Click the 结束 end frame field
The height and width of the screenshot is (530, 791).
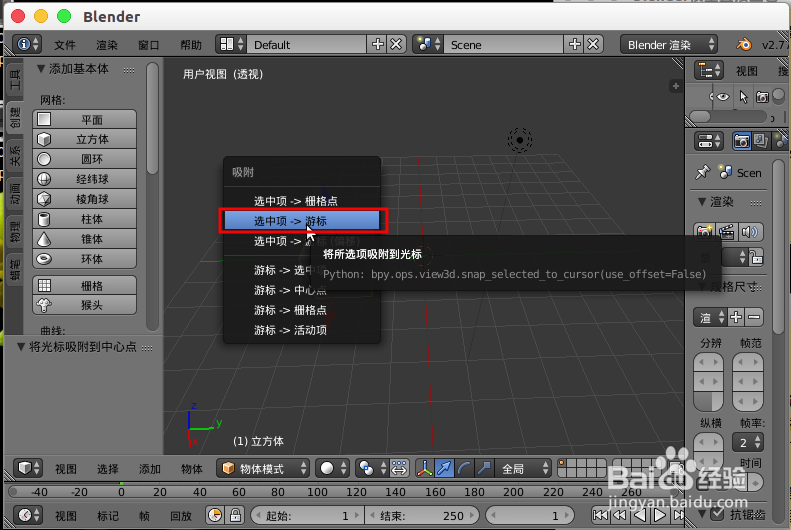[421, 515]
